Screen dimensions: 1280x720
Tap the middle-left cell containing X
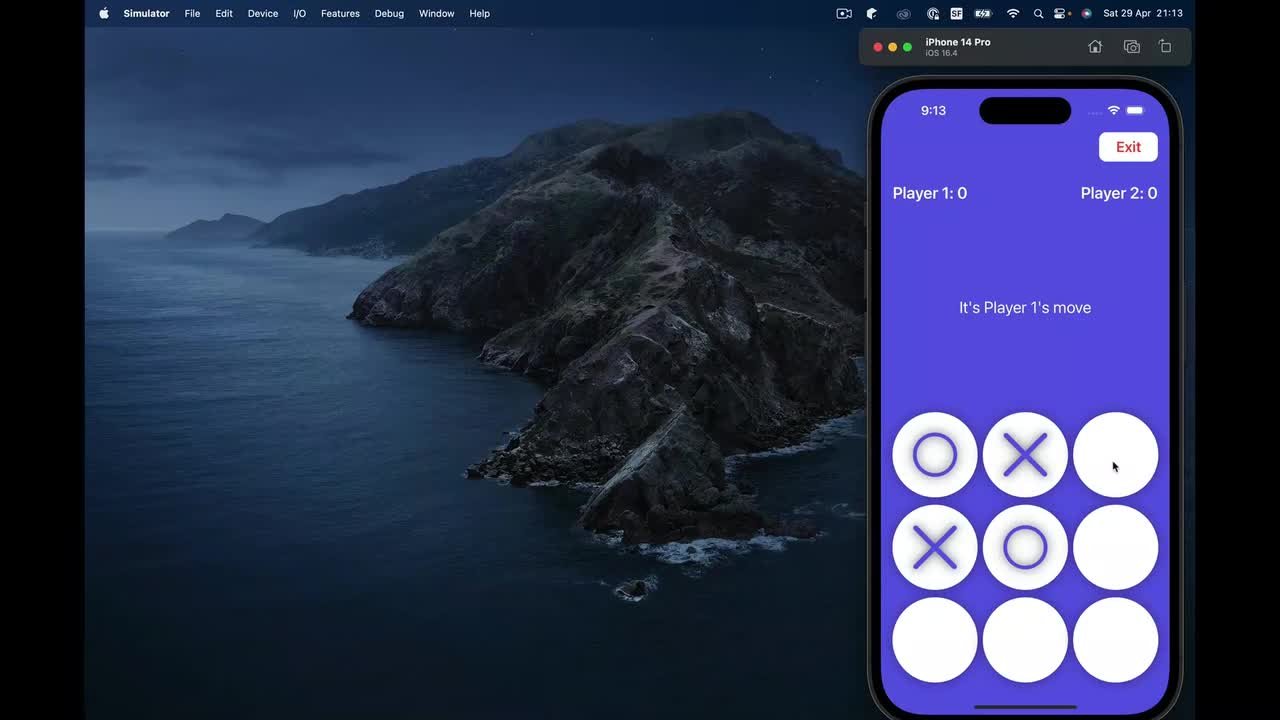935,547
